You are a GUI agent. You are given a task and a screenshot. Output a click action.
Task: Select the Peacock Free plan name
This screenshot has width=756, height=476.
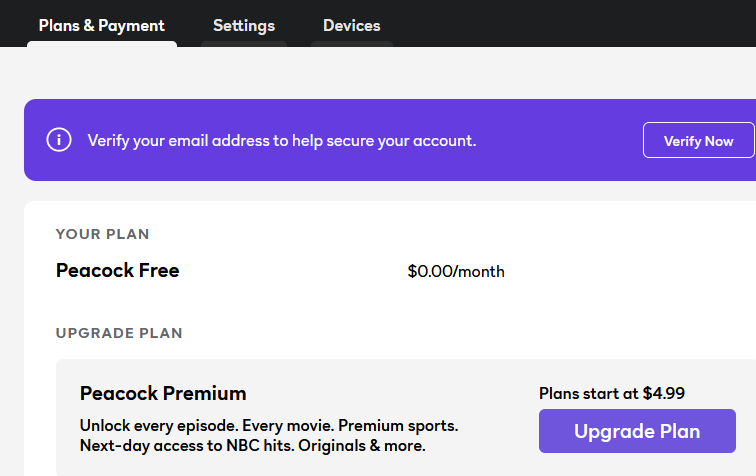point(118,271)
